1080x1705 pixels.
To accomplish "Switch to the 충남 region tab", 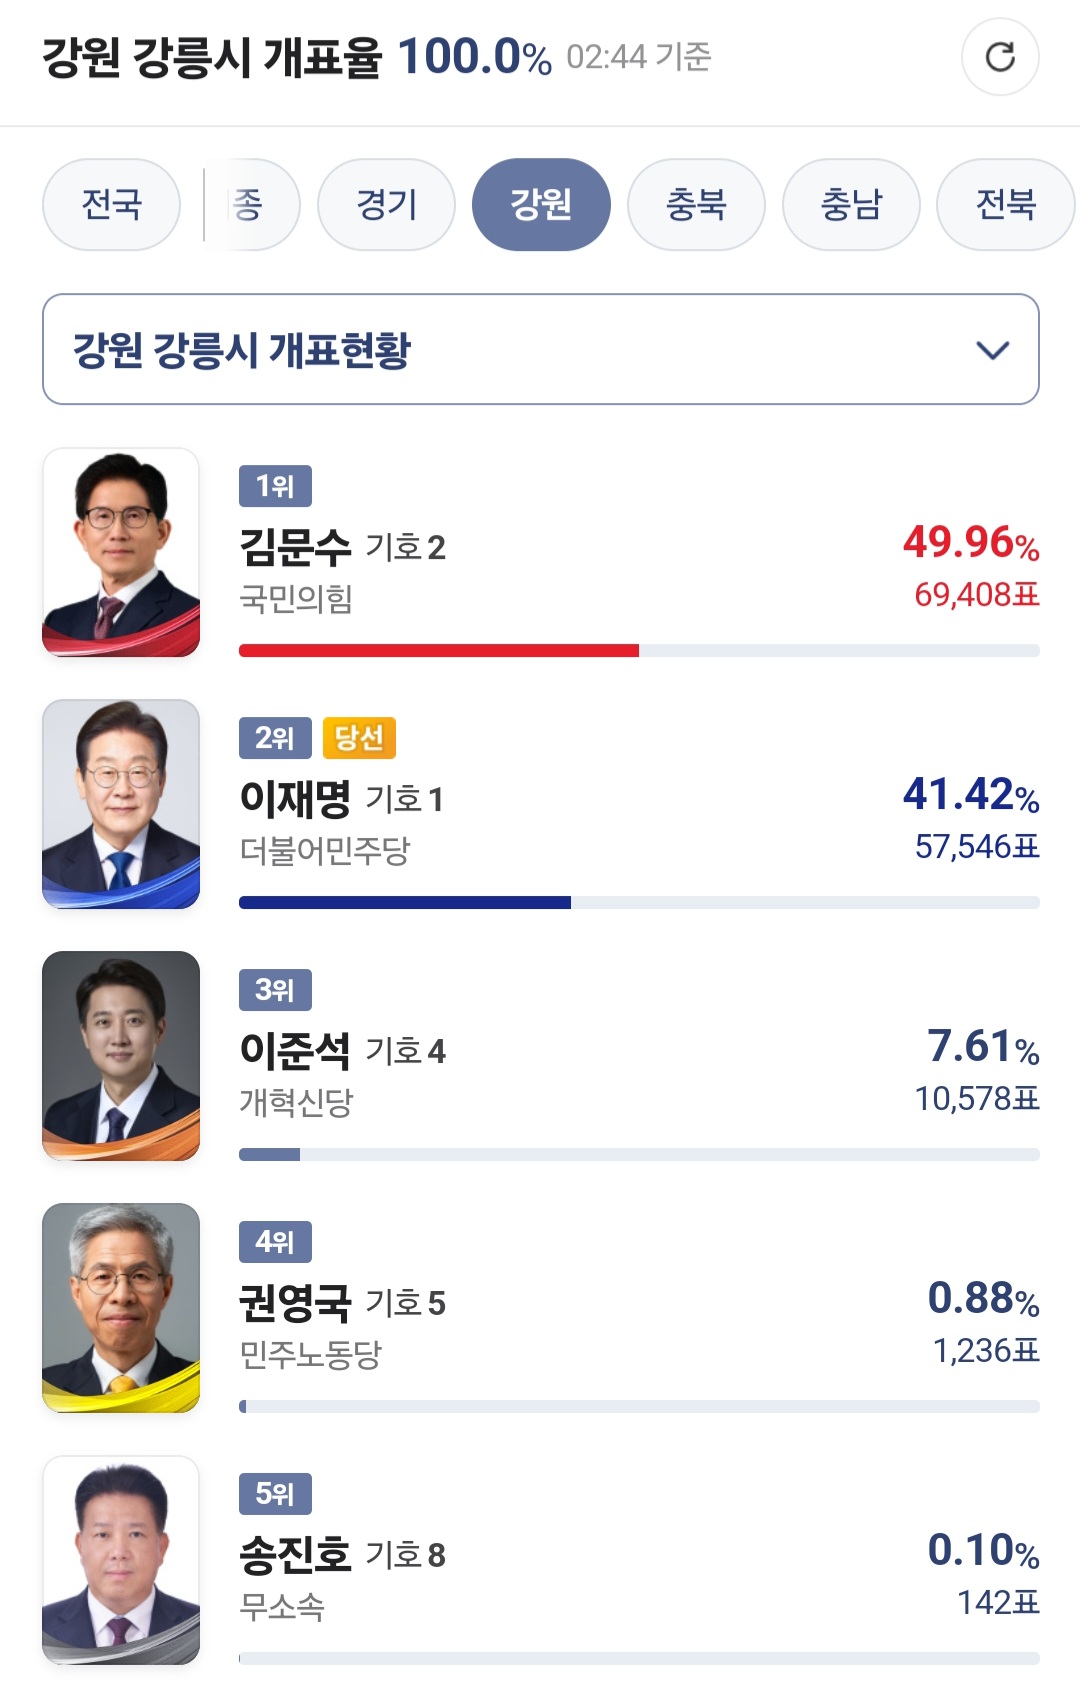I will tap(851, 205).
